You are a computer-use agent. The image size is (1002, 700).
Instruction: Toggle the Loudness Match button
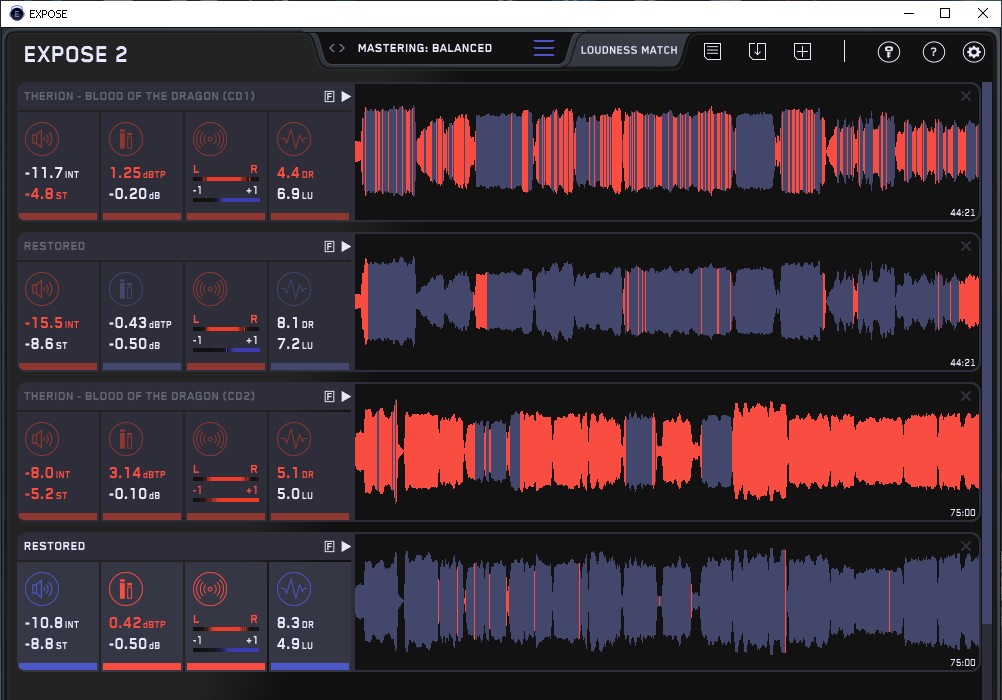click(629, 50)
